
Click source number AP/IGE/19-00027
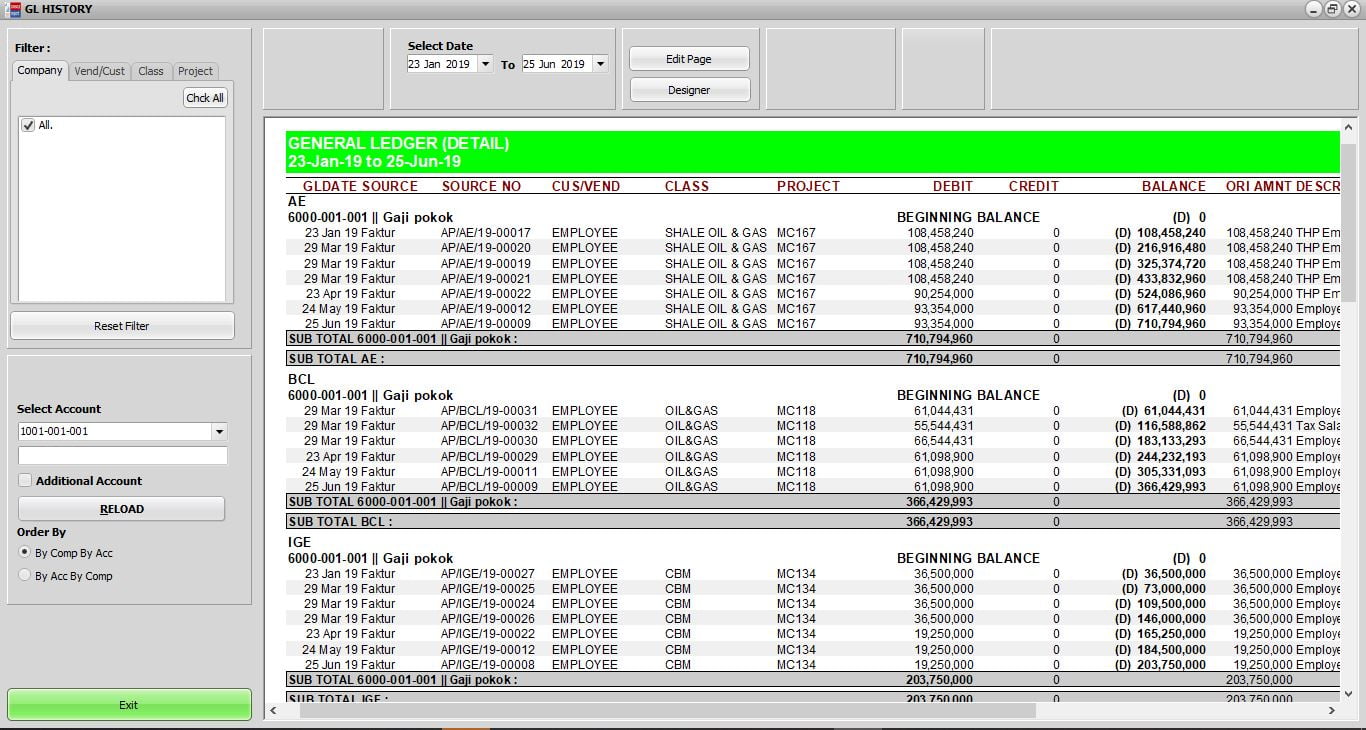point(488,574)
